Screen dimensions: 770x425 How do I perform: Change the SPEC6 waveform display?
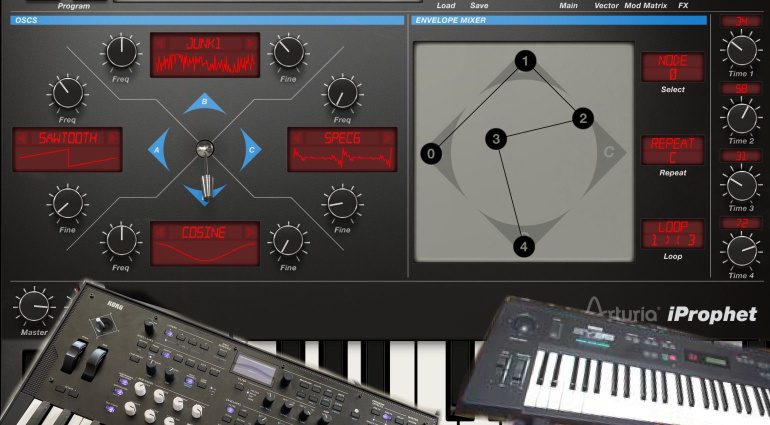[x=342, y=149]
